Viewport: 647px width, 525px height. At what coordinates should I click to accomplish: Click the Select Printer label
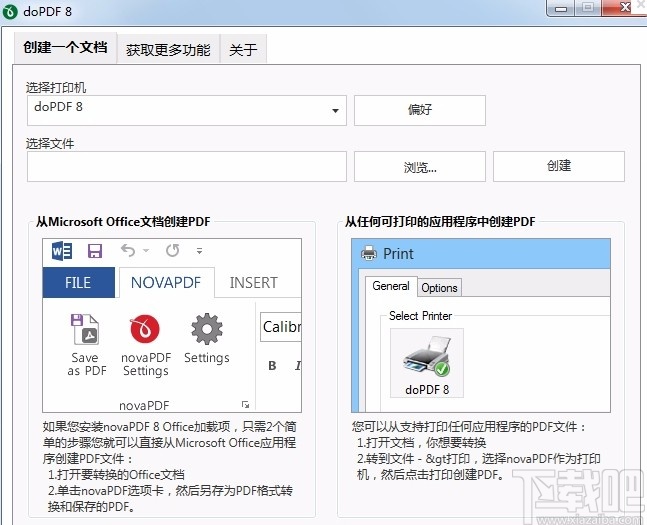[x=420, y=316]
